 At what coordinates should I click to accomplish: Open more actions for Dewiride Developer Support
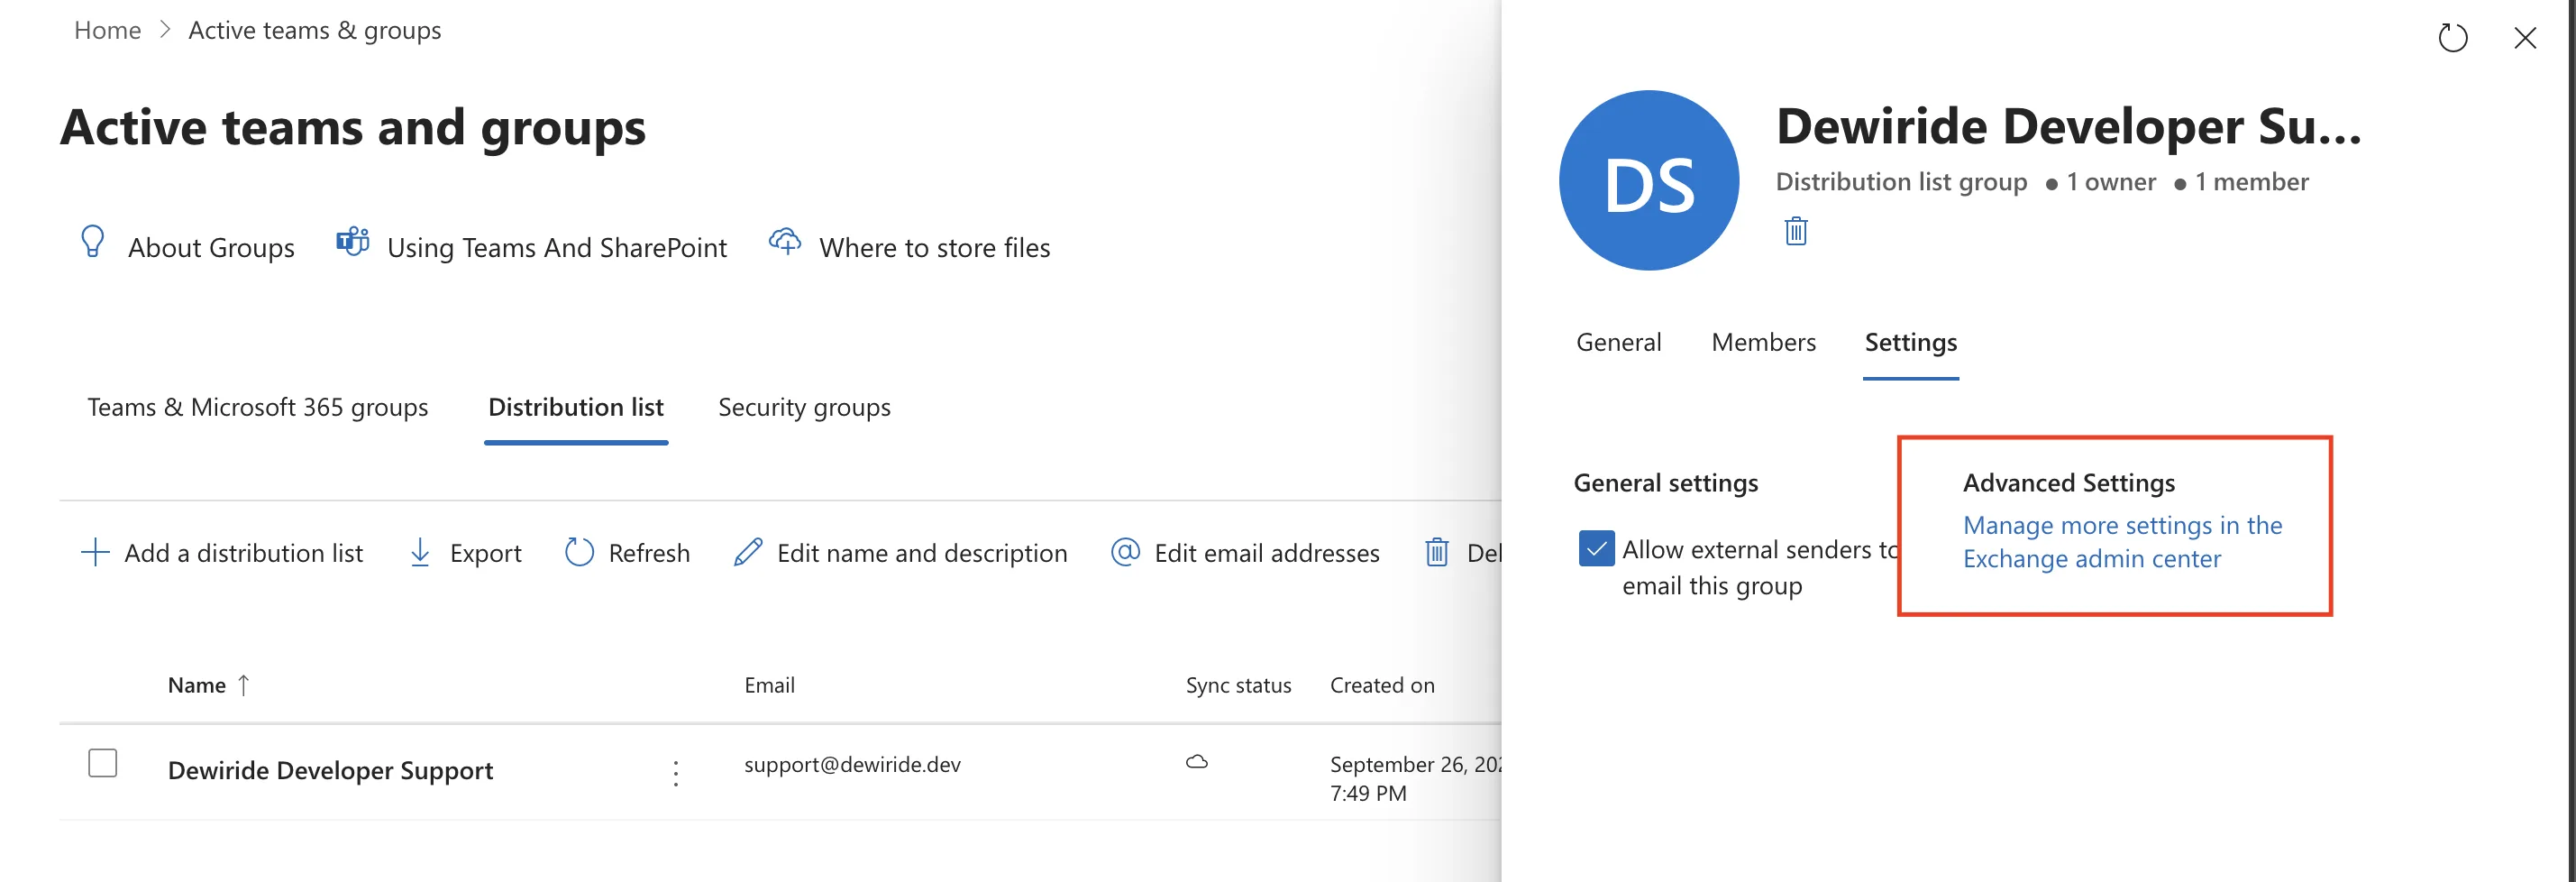point(676,772)
